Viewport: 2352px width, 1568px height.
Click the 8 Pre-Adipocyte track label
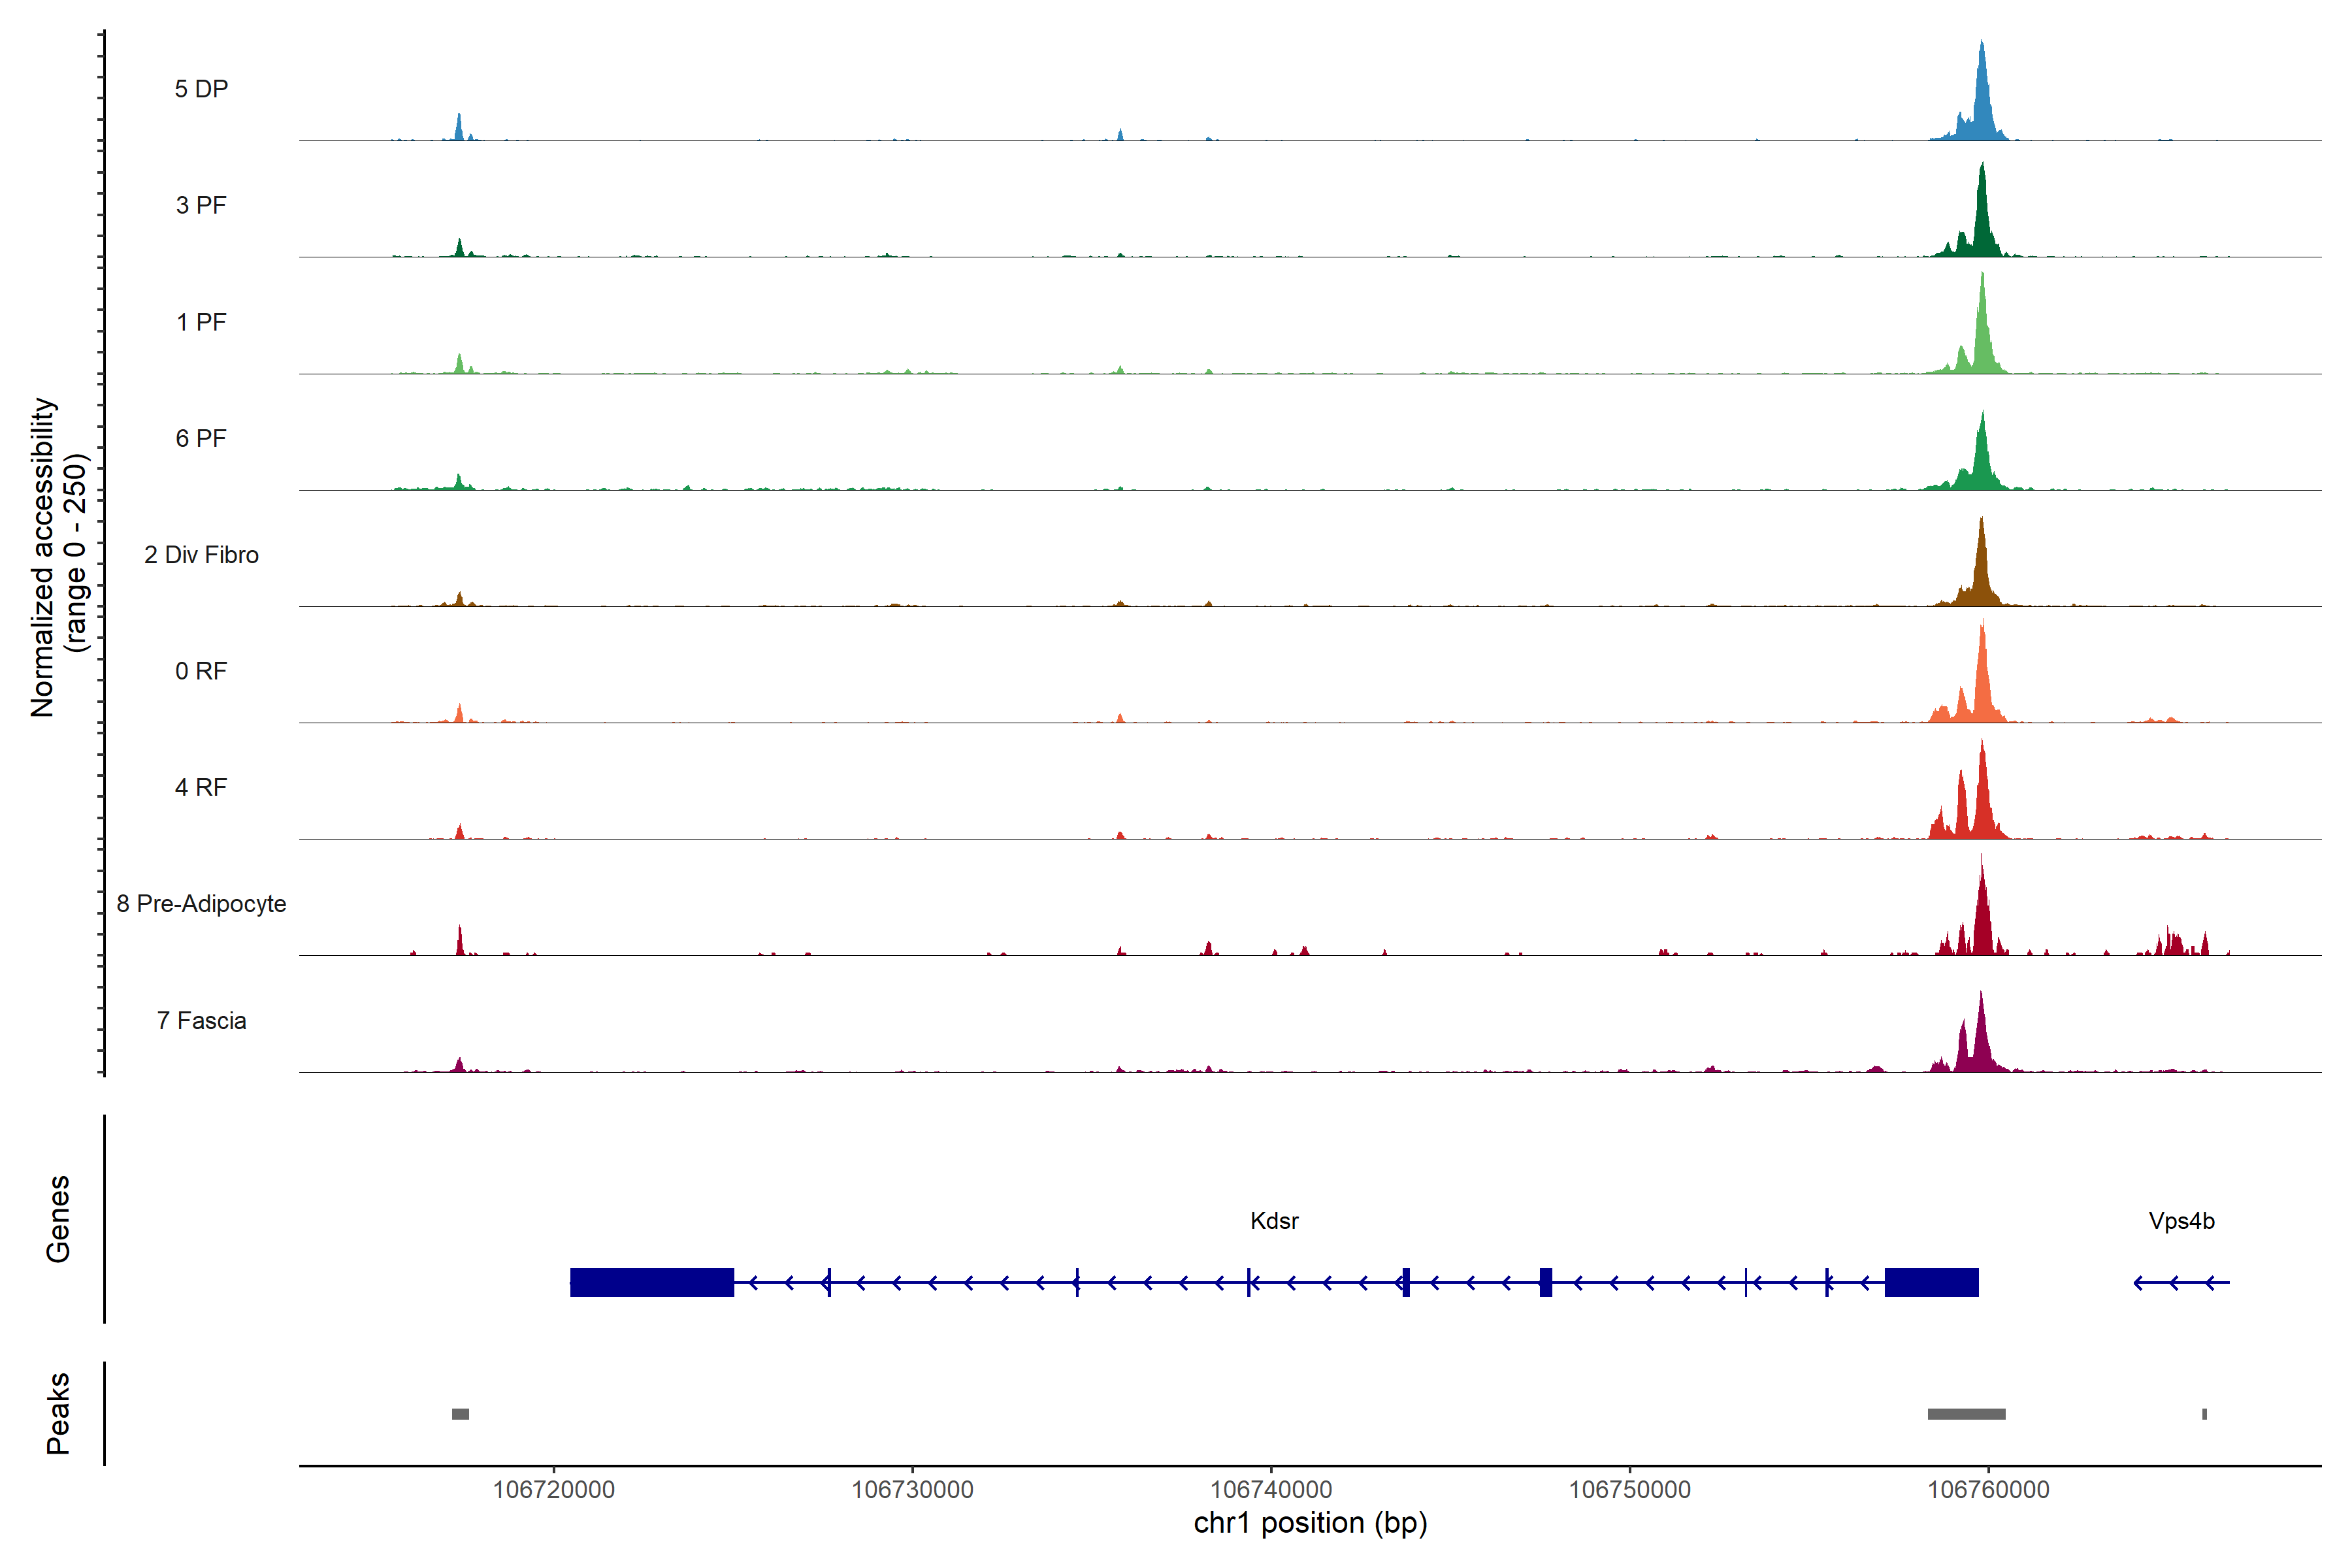point(201,904)
